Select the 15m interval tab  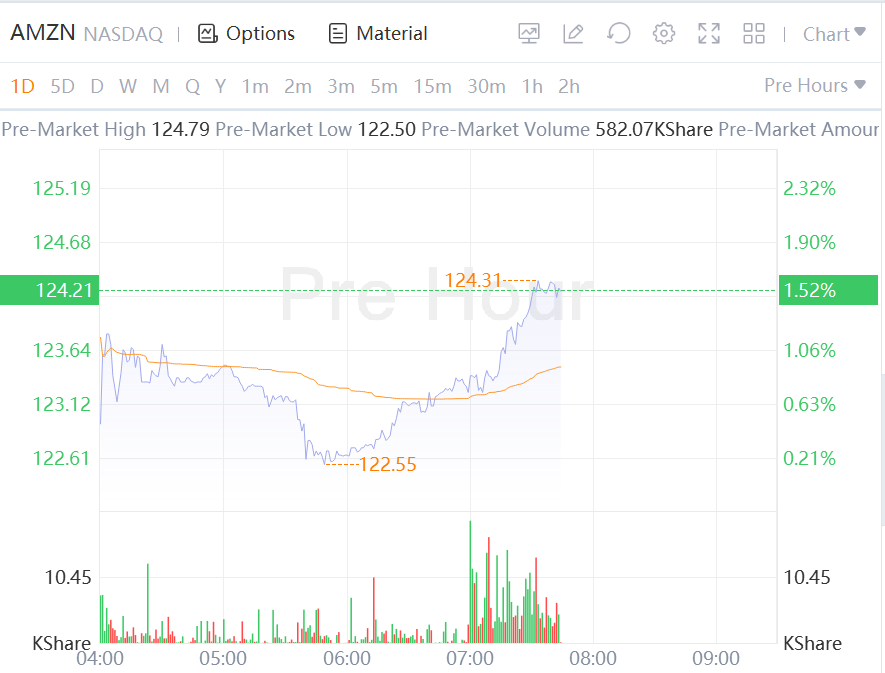point(432,86)
